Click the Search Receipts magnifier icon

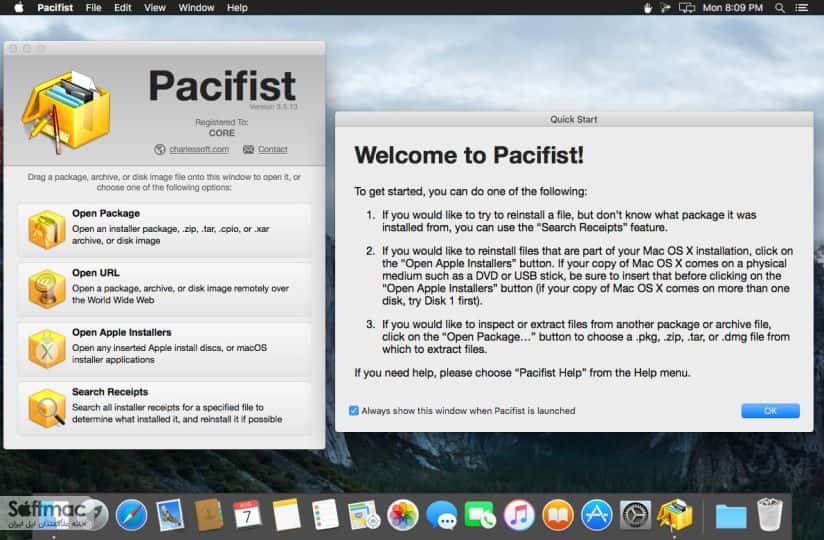point(47,408)
